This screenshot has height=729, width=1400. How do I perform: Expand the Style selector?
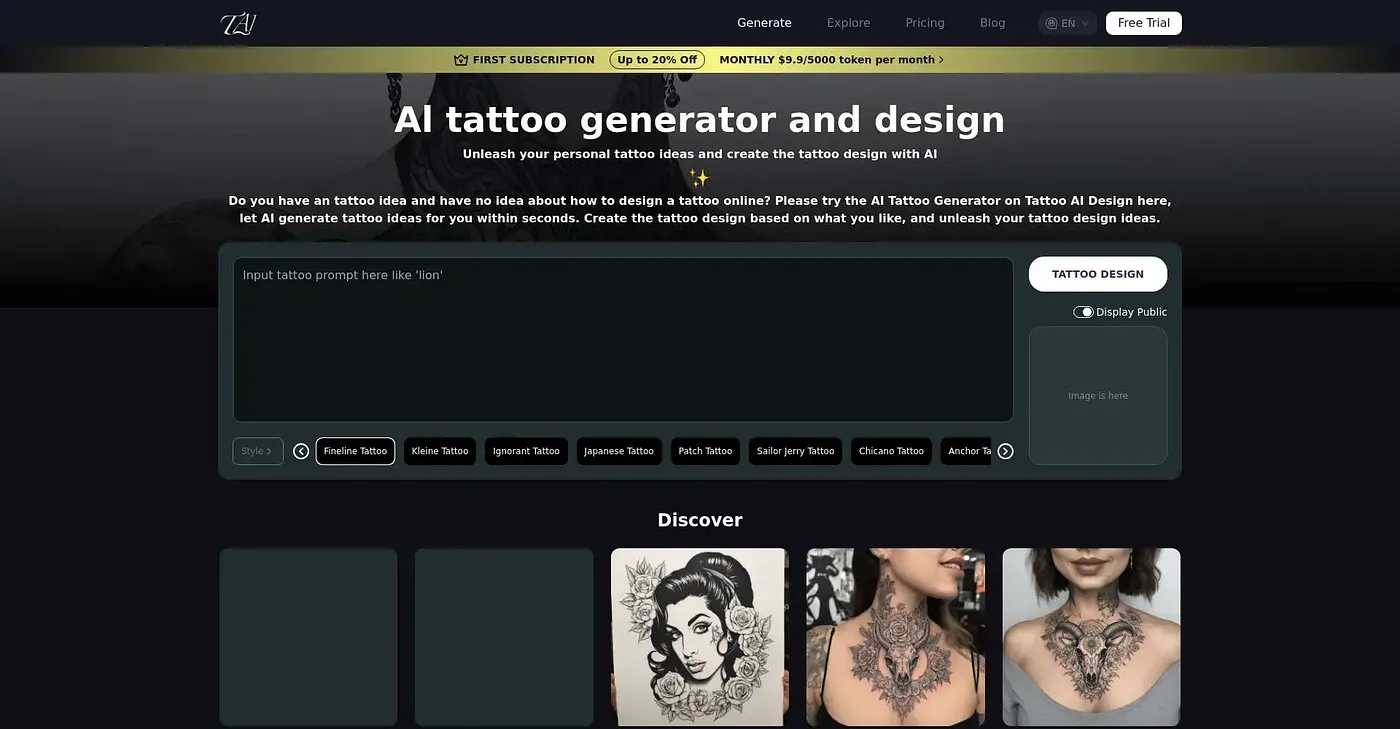pos(258,451)
